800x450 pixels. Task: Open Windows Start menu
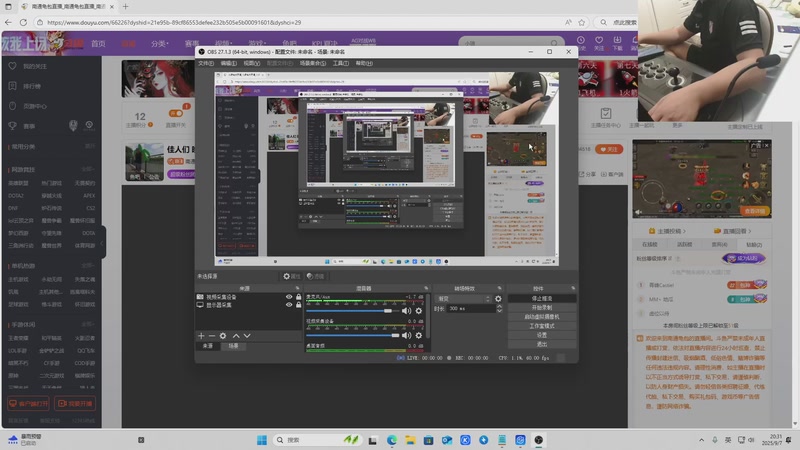[262, 440]
